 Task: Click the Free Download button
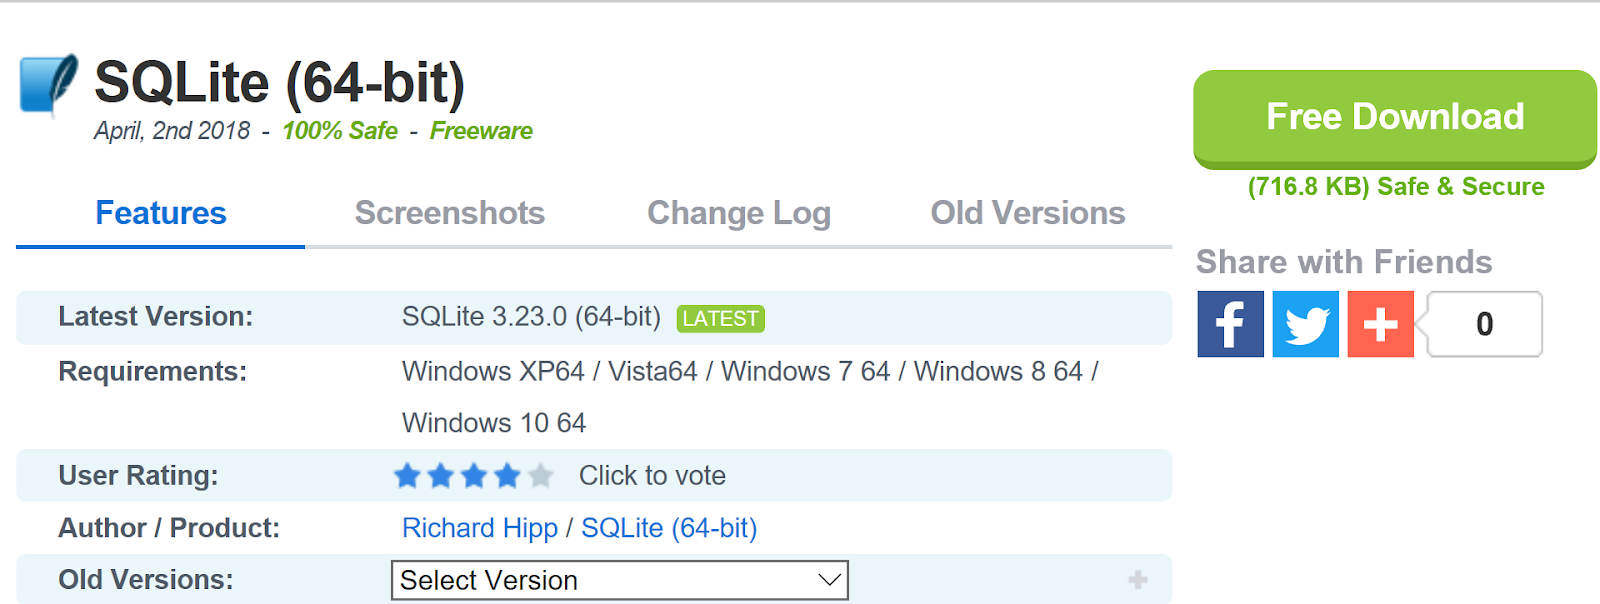[x=1395, y=118]
